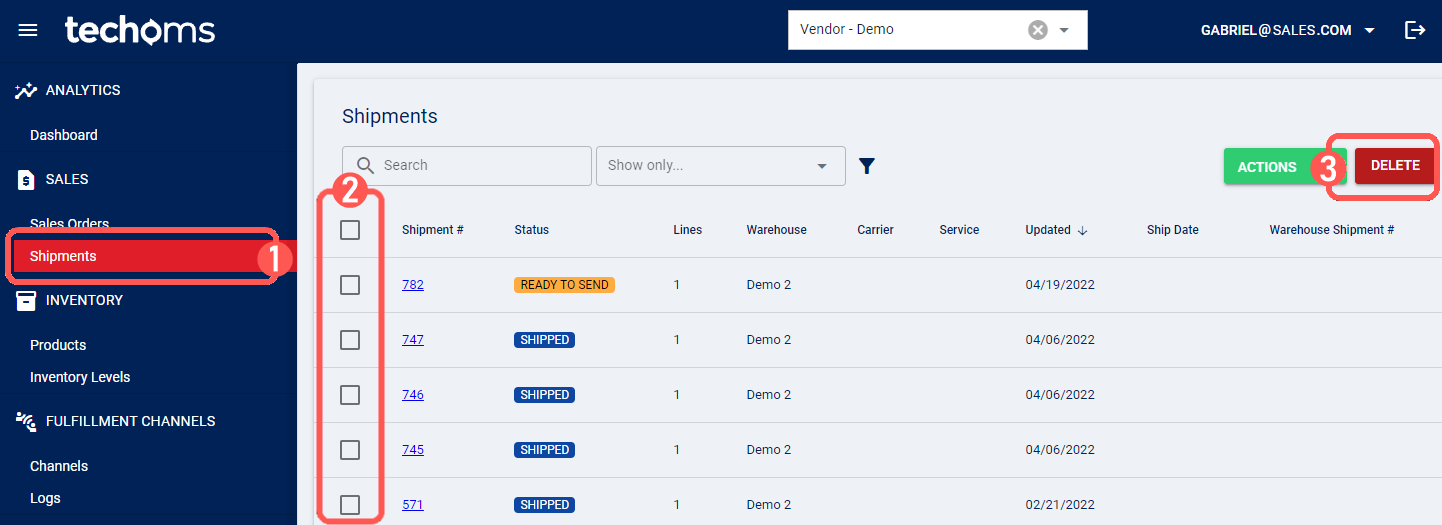Click the funnel filter icon
Screen dimensions: 1442x525
(867, 166)
